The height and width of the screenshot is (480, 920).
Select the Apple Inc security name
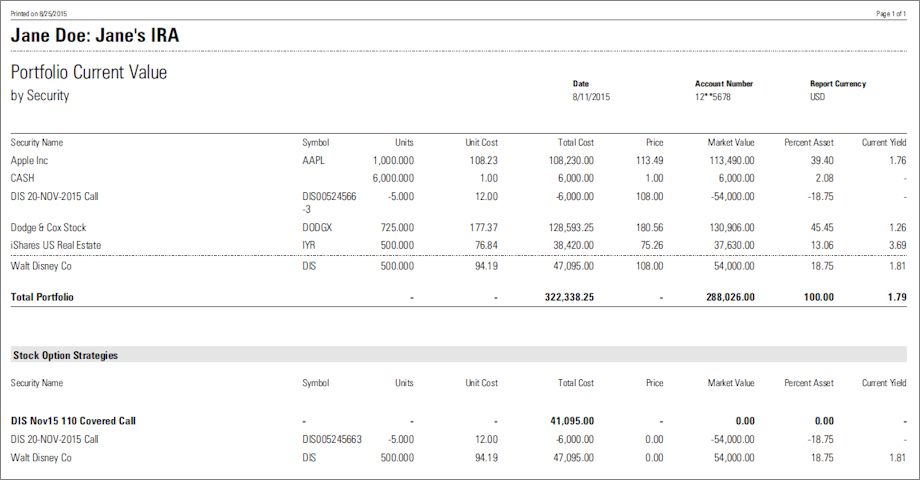[x=29, y=160]
